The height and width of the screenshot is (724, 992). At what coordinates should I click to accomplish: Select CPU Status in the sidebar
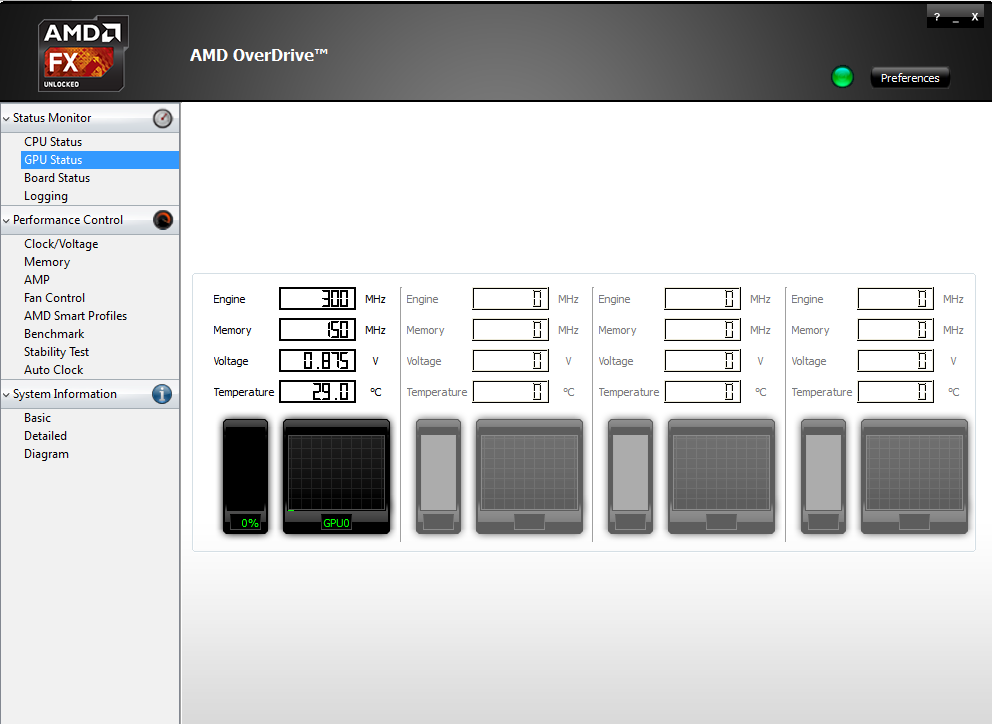[x=53, y=142]
